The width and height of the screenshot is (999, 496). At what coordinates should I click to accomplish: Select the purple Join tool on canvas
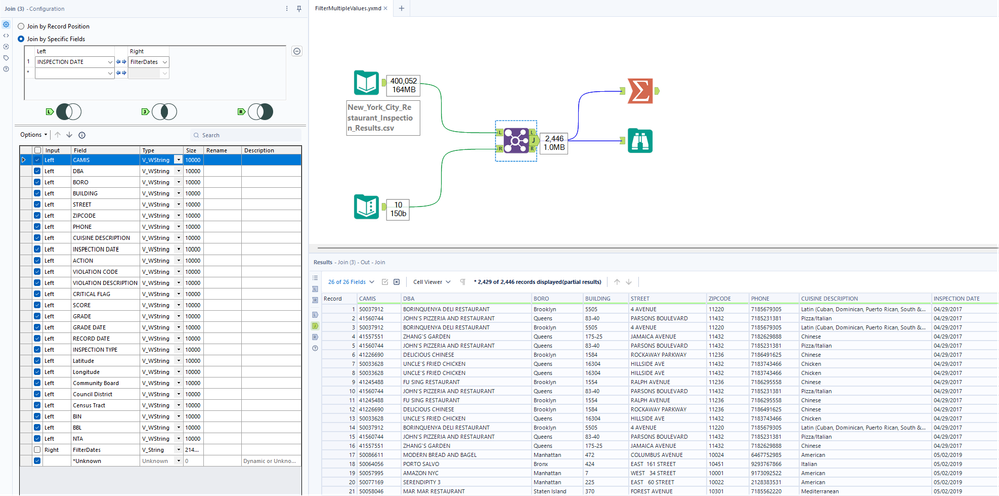pos(518,141)
